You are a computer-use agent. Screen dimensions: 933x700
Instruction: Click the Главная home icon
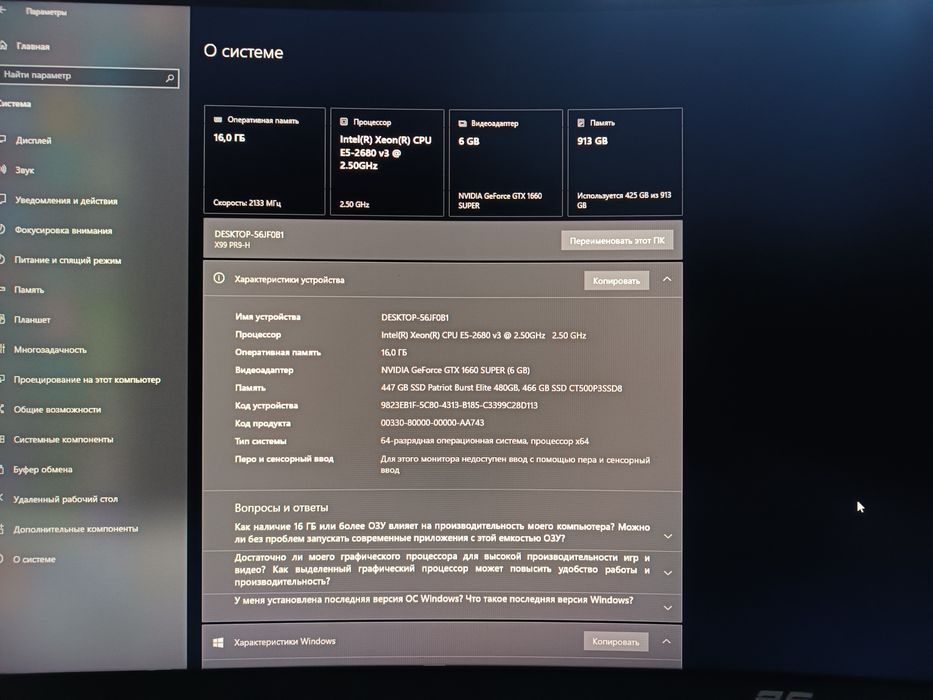coord(4,45)
